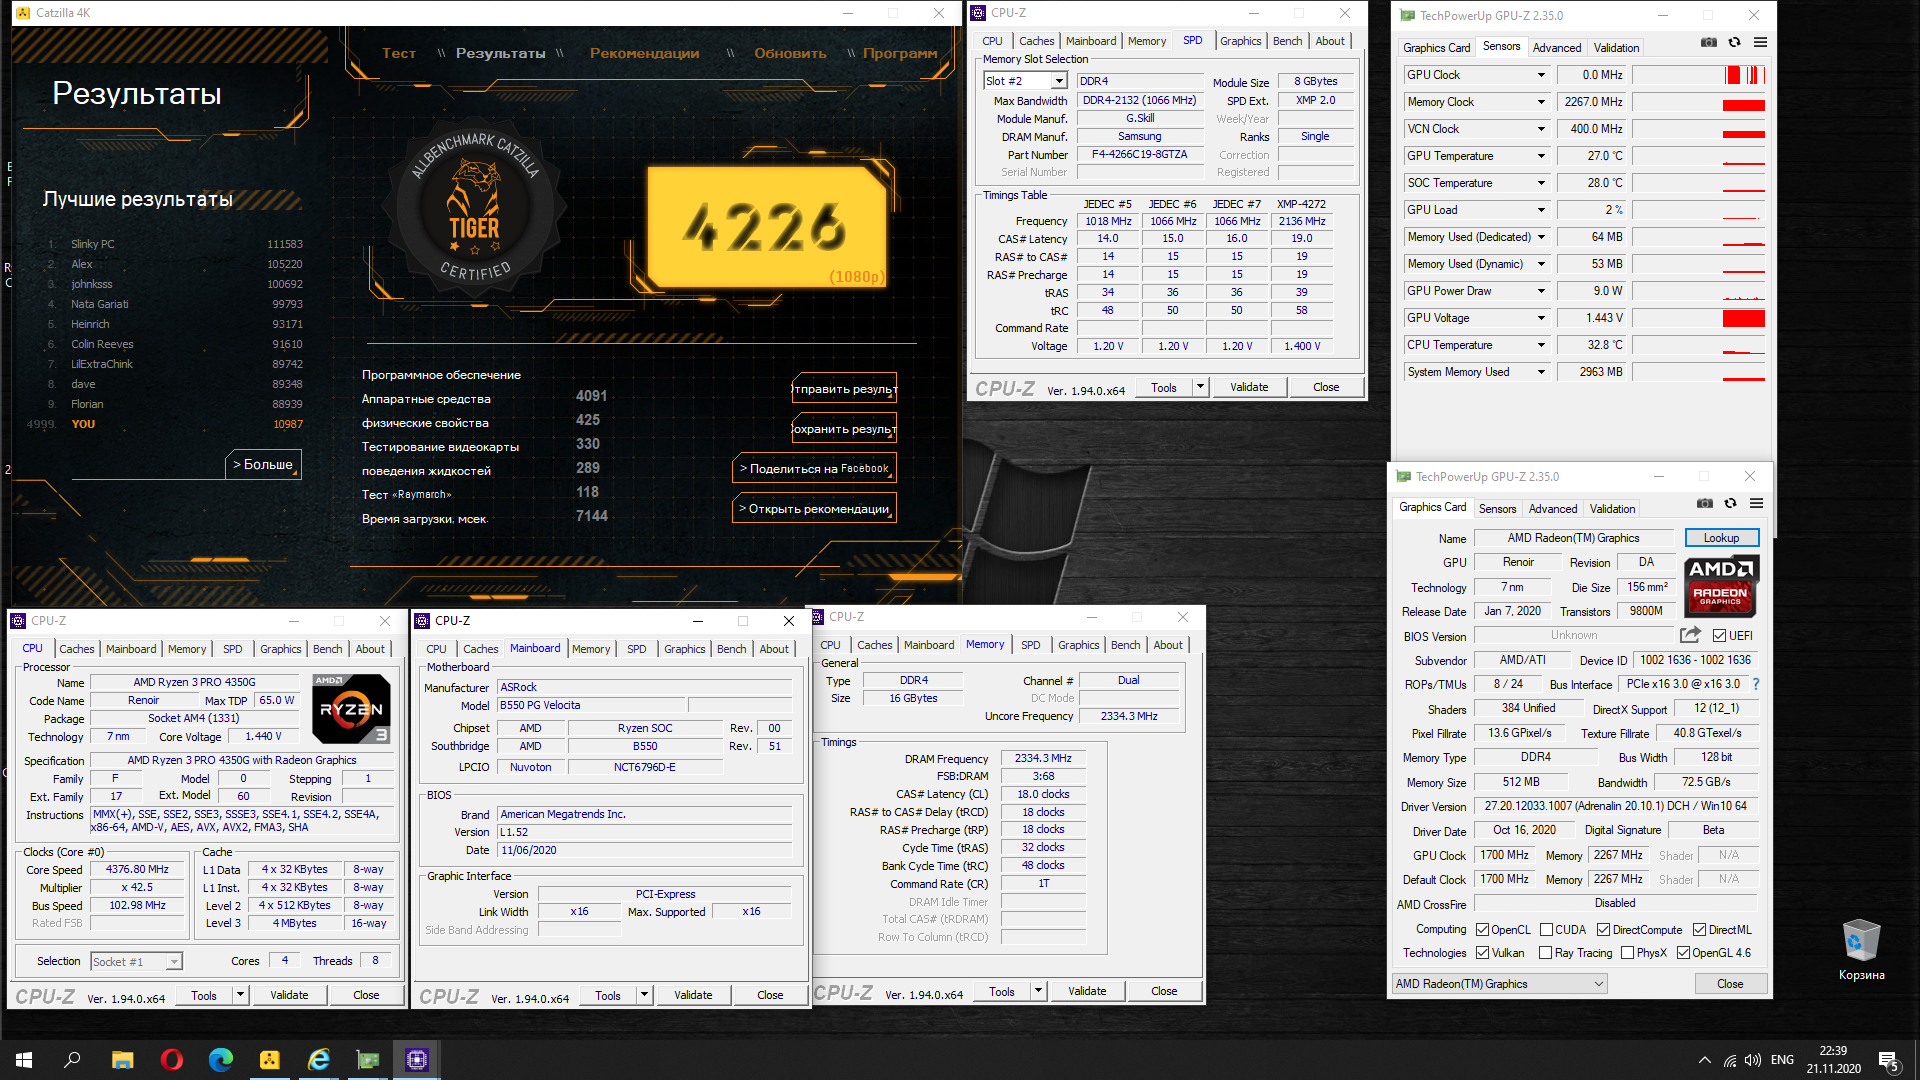
Task: Open GPU Power Draw sensor dropdown
Action: click(x=1540, y=291)
